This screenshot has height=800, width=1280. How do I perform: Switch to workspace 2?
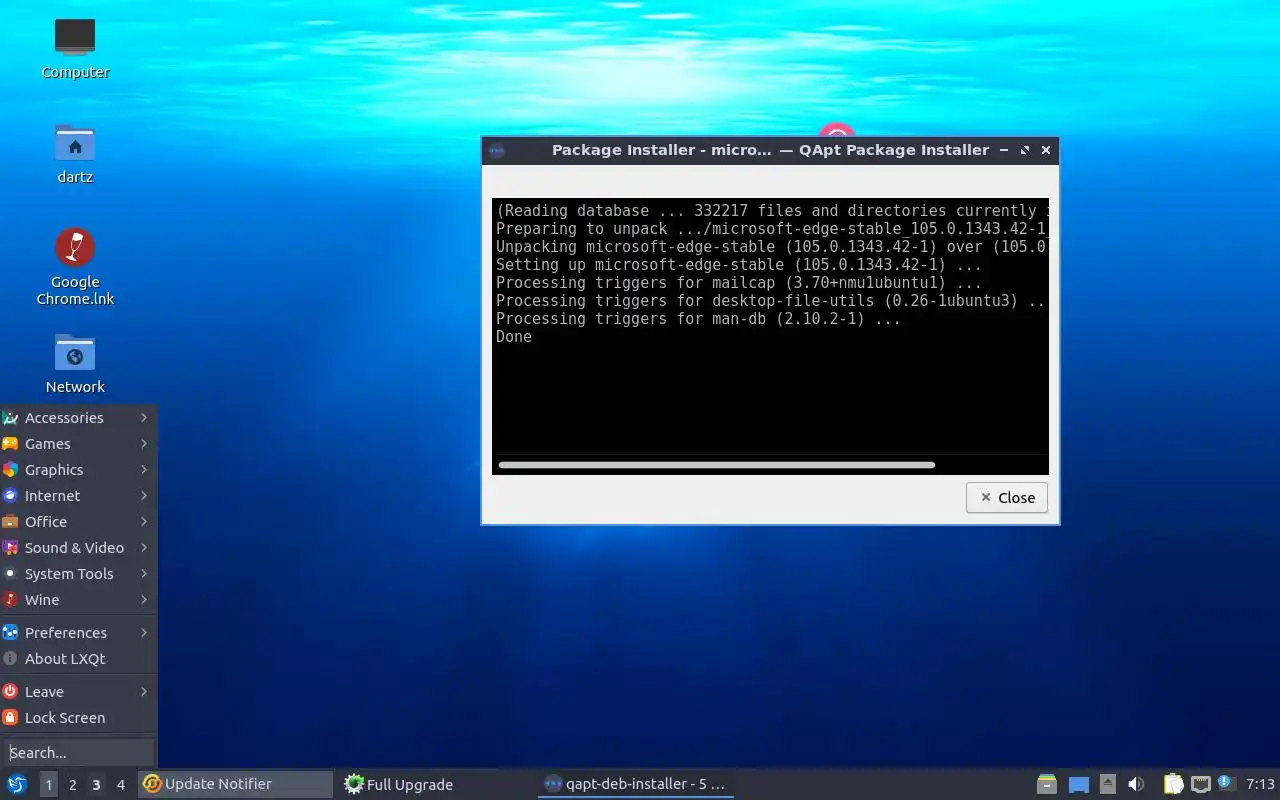pos(73,785)
